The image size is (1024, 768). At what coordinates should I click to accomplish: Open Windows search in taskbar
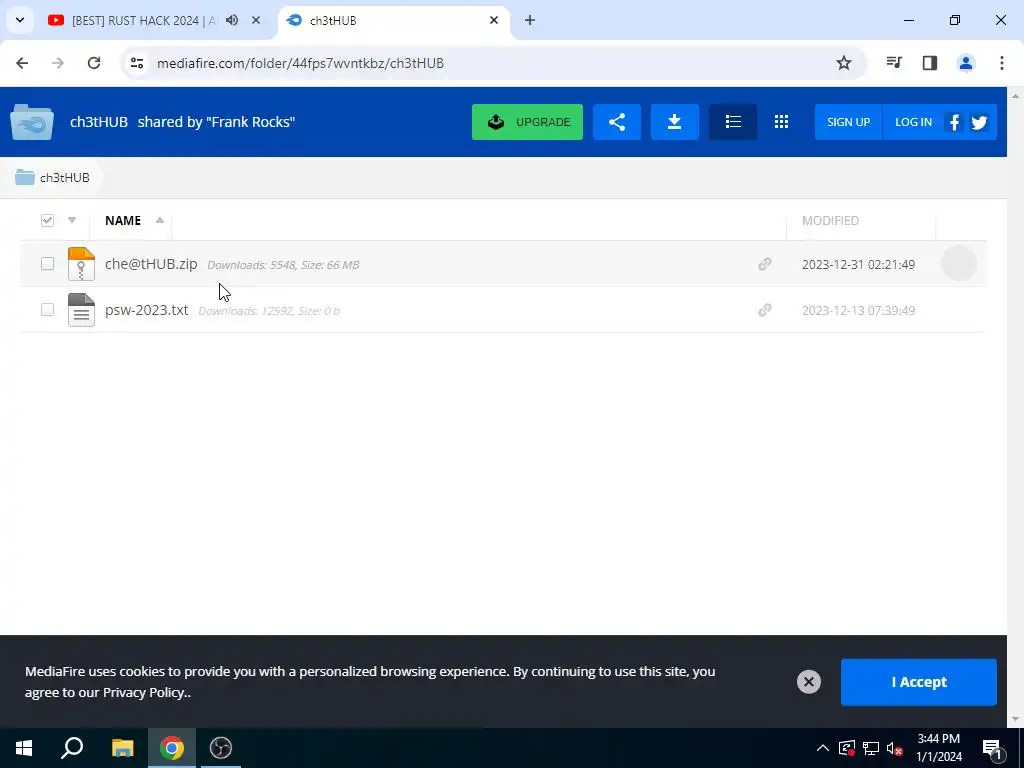72,748
